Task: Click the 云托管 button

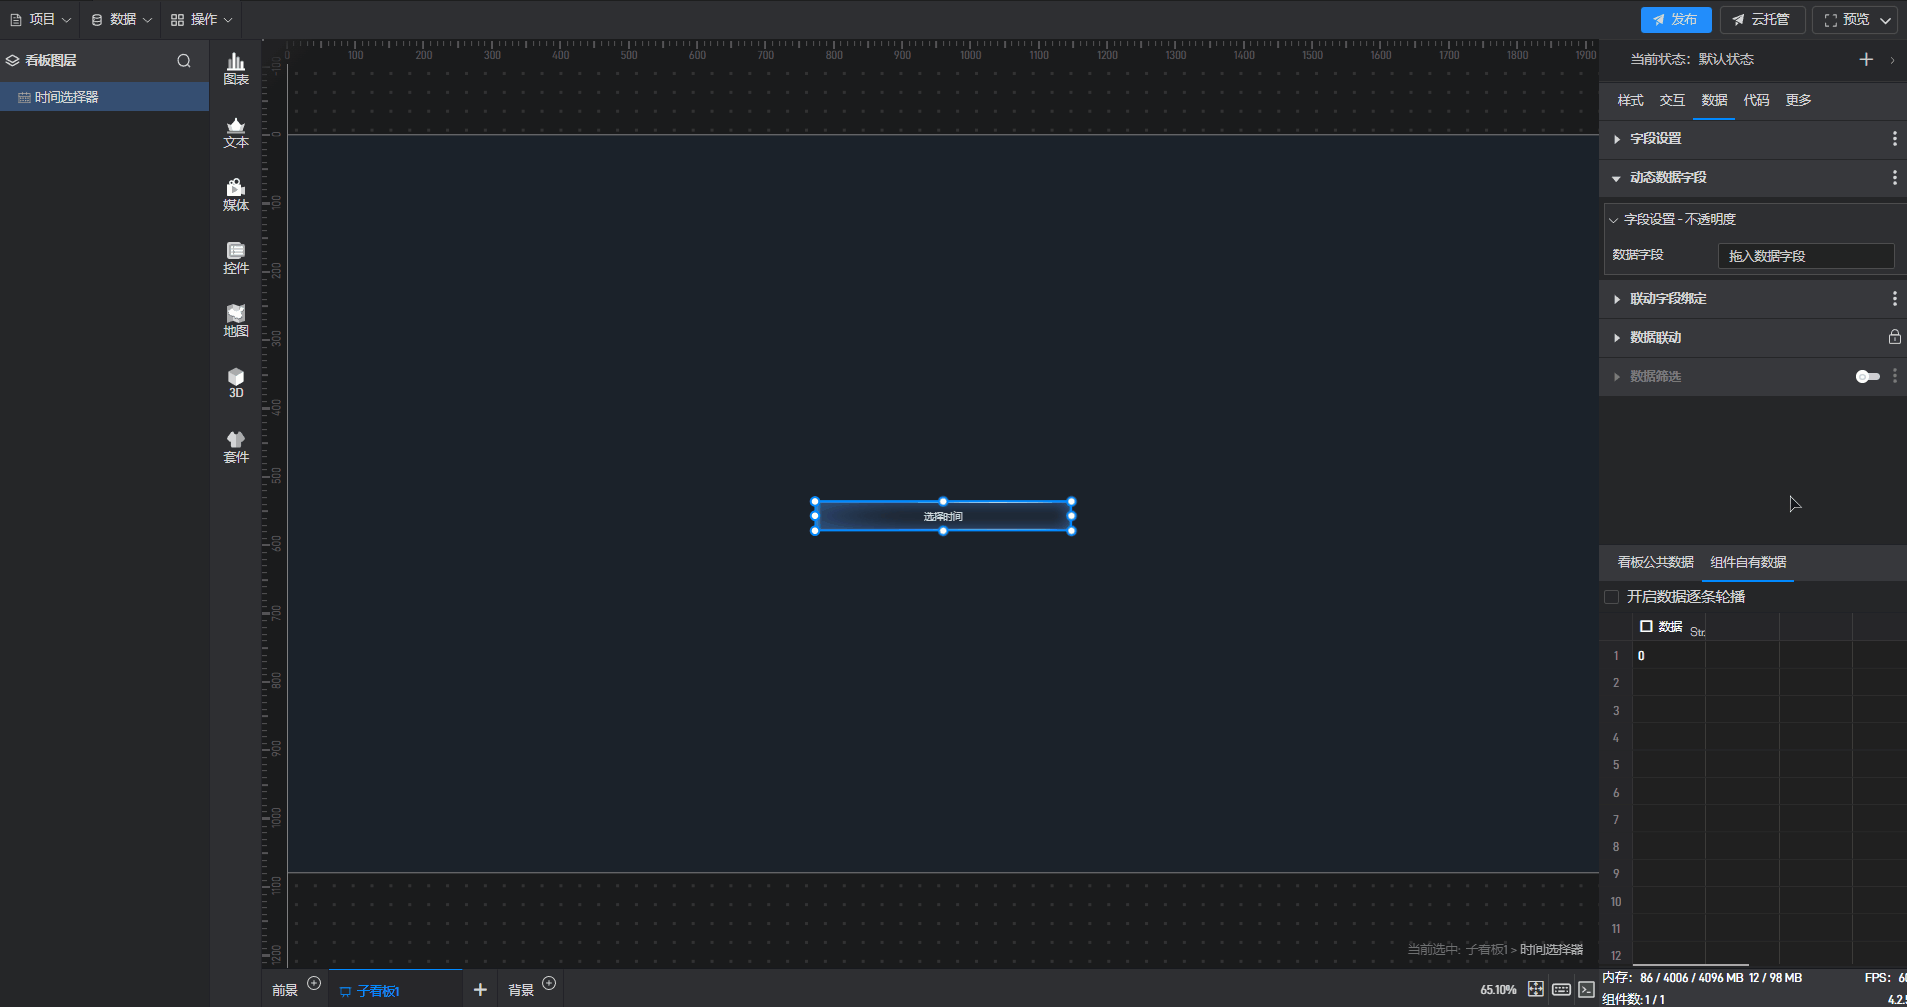Action: [x=1762, y=20]
